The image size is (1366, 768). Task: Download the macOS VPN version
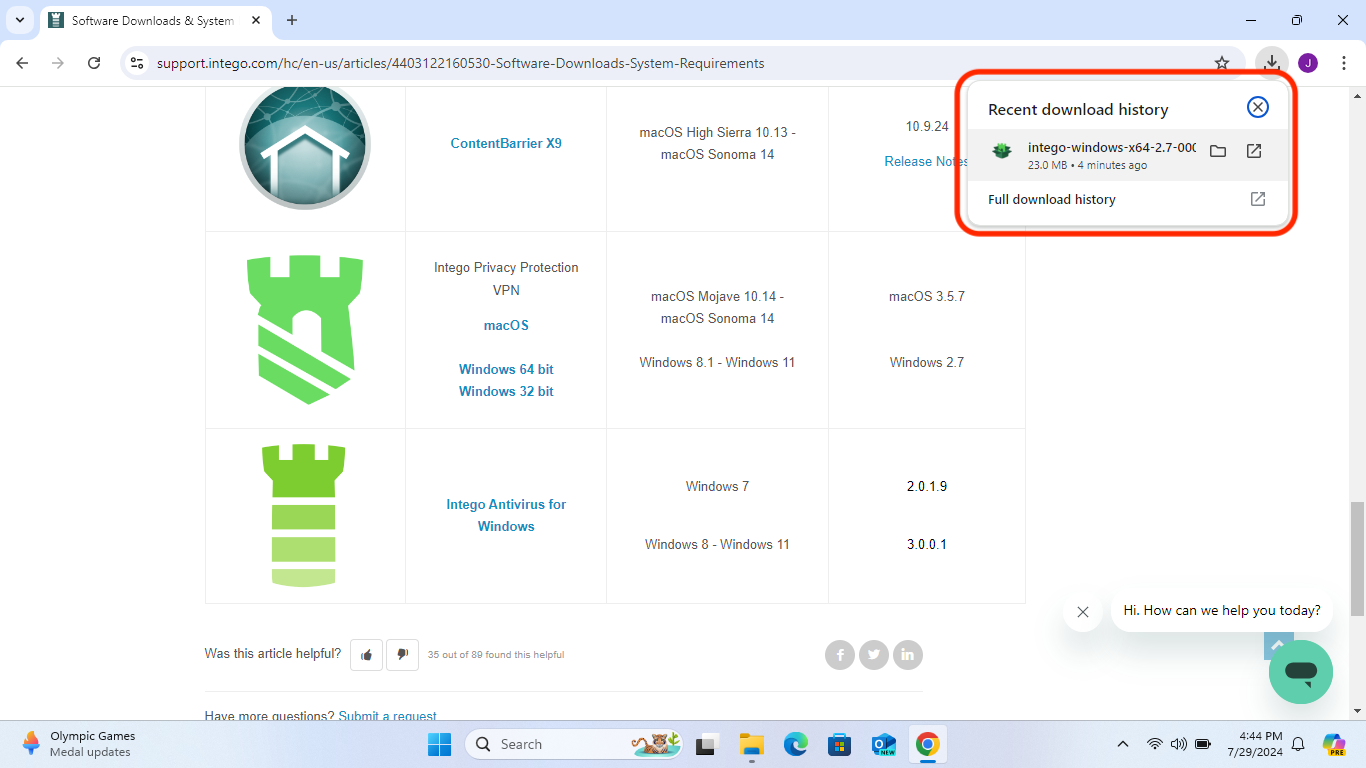coord(506,325)
